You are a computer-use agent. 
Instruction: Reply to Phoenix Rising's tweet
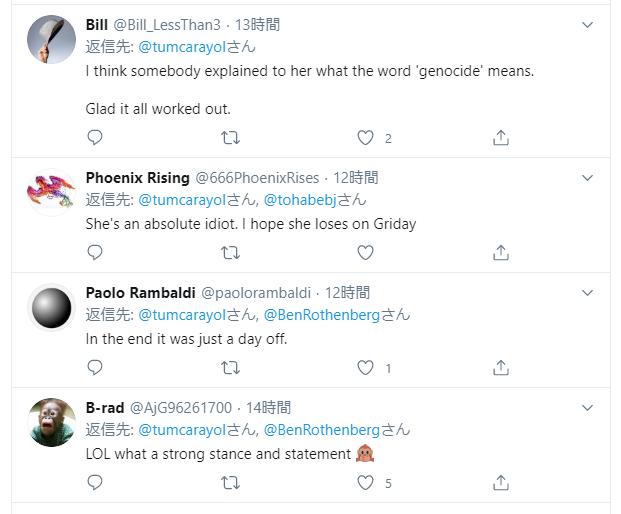(x=95, y=254)
